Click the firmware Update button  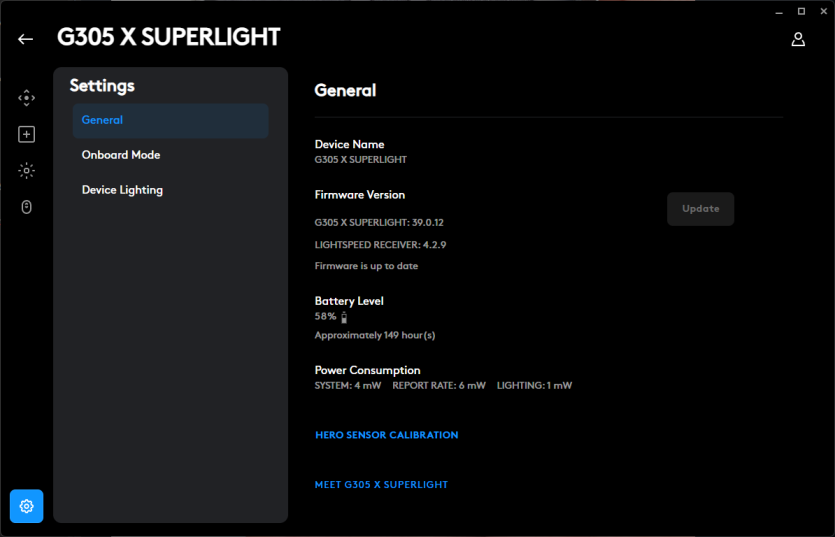700,209
